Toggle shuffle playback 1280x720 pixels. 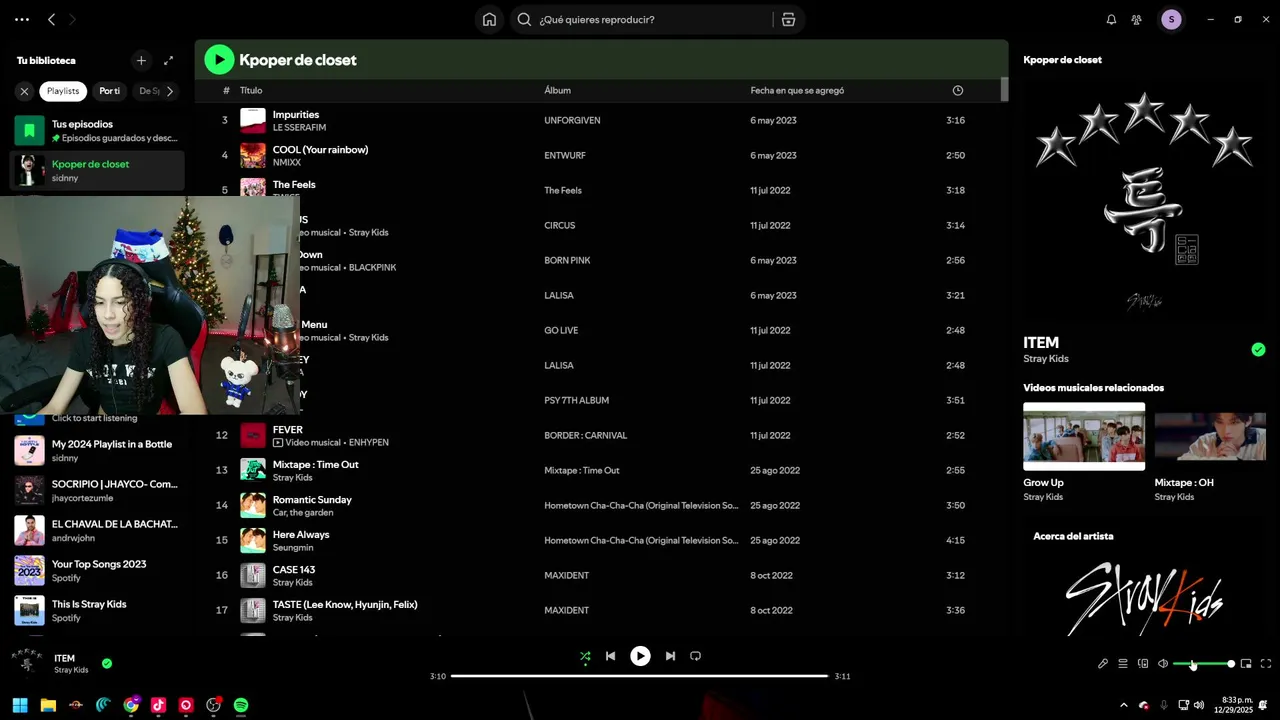tap(585, 656)
